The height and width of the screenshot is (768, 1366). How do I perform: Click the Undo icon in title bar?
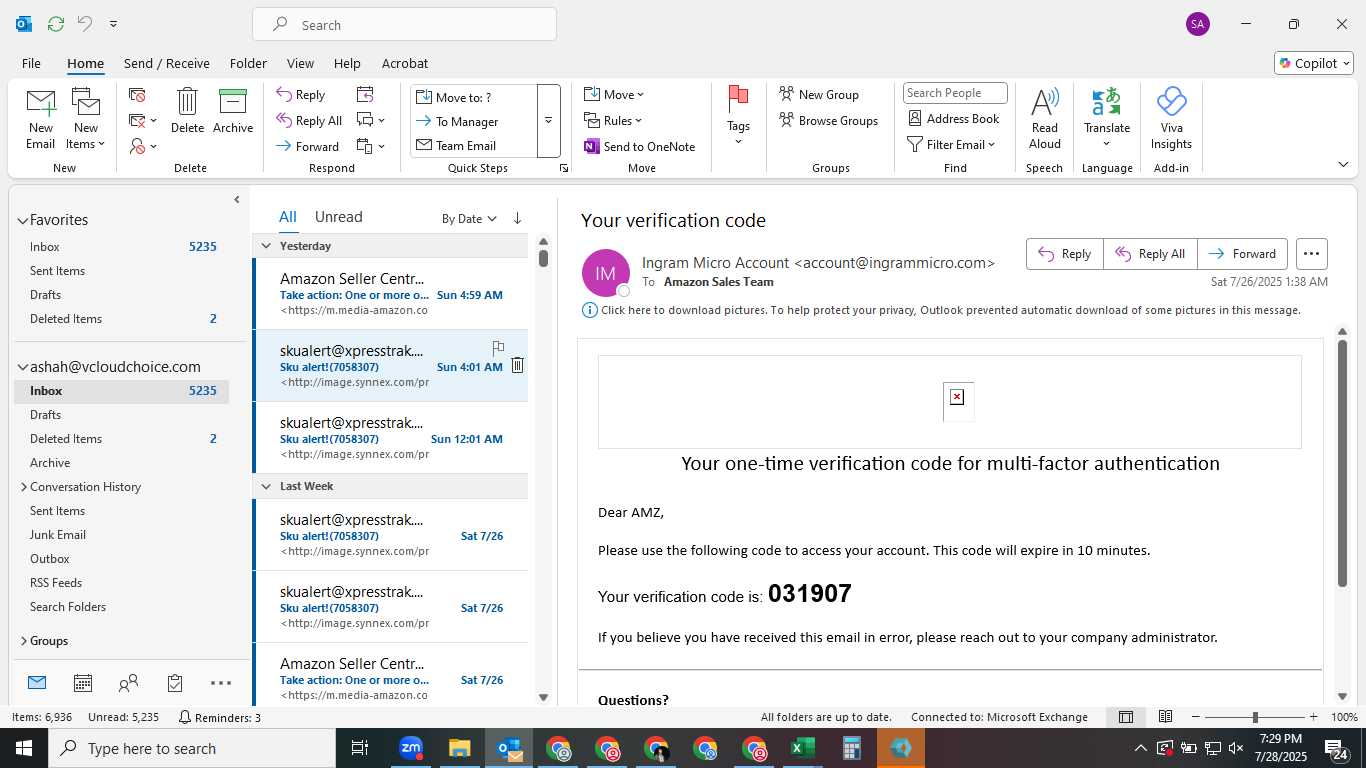click(x=84, y=23)
